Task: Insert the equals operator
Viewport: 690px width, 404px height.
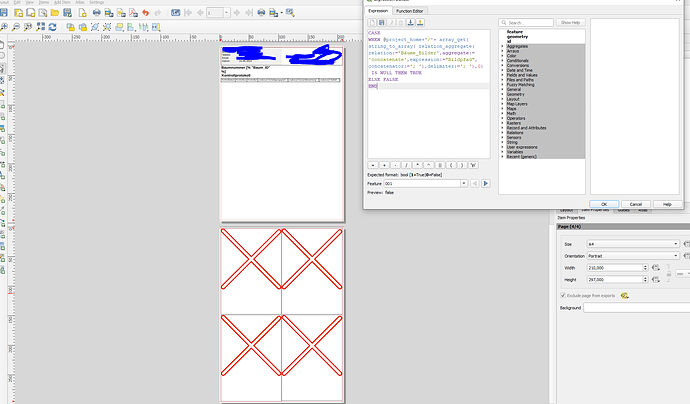Action: [x=373, y=165]
